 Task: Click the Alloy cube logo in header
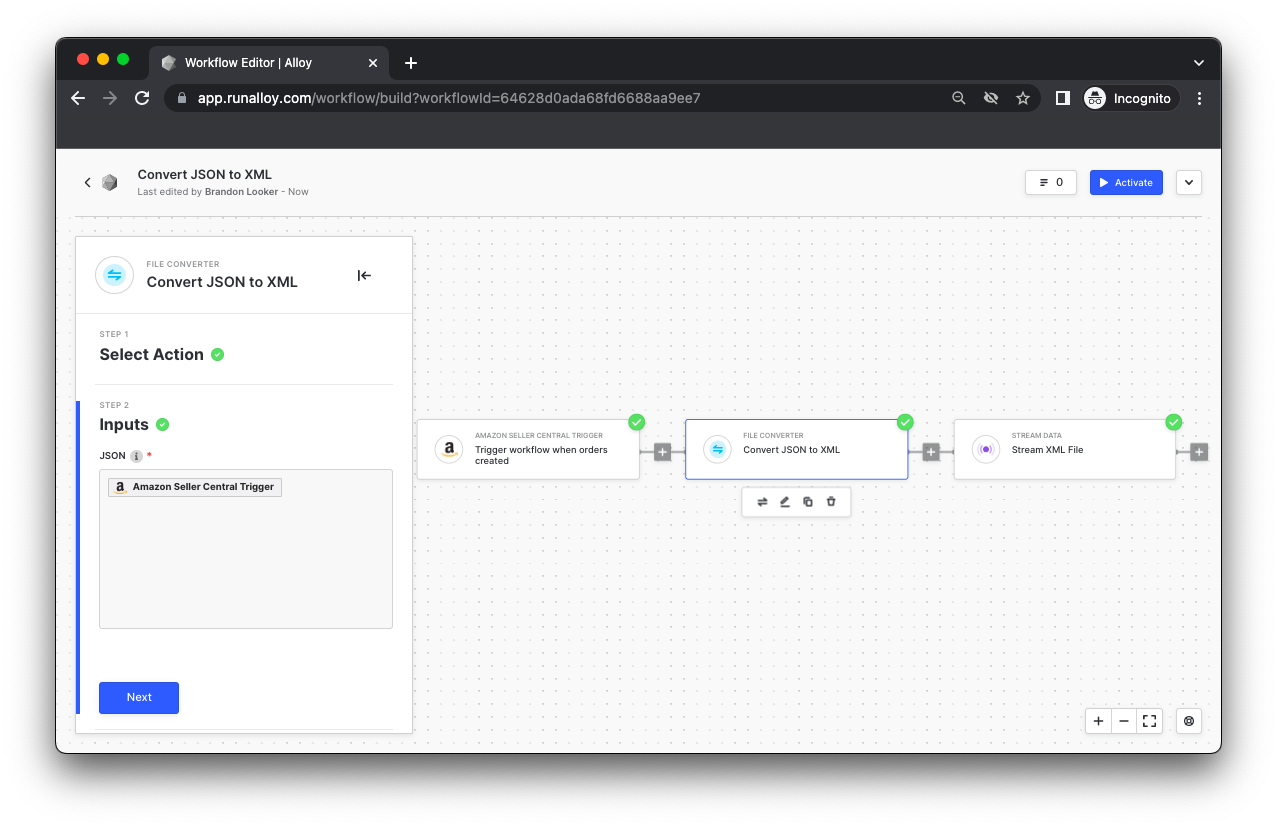(x=110, y=182)
